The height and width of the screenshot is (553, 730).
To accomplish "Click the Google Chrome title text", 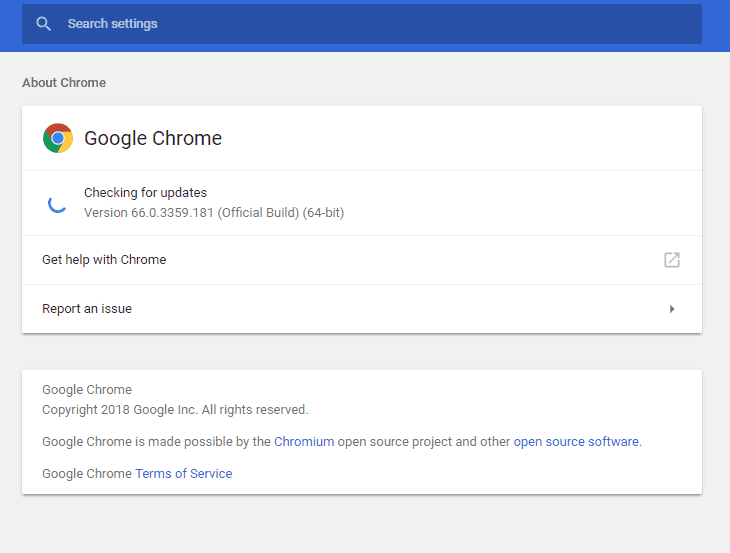I will [x=153, y=138].
